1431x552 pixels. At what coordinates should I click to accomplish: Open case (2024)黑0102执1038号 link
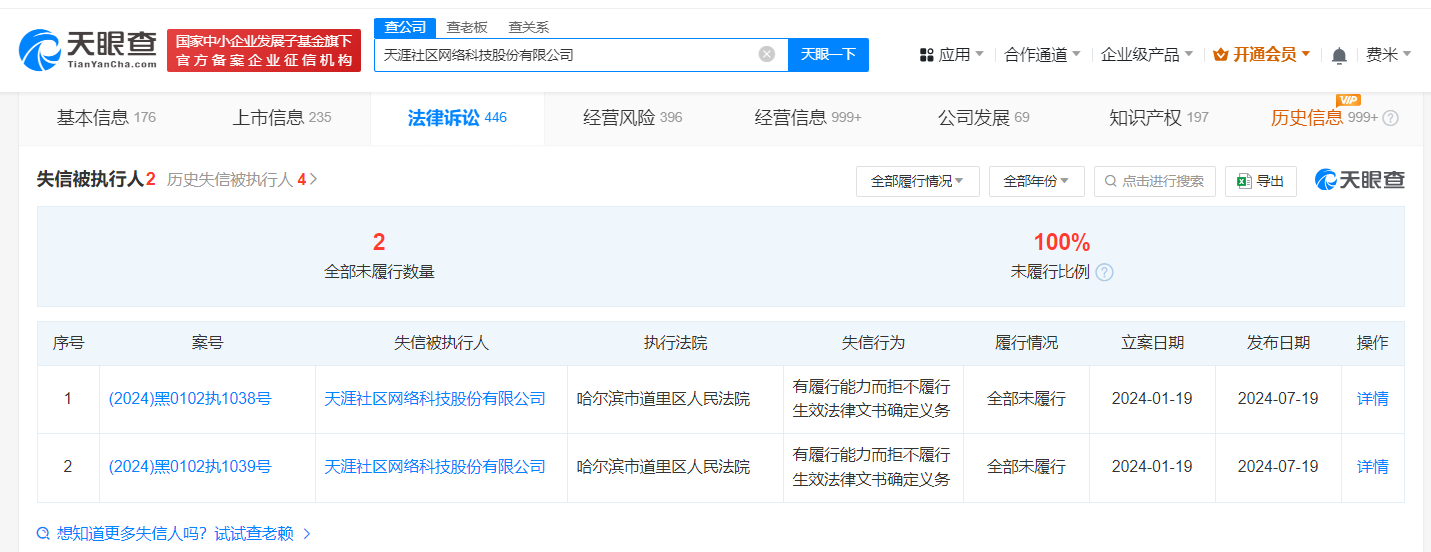[190, 399]
